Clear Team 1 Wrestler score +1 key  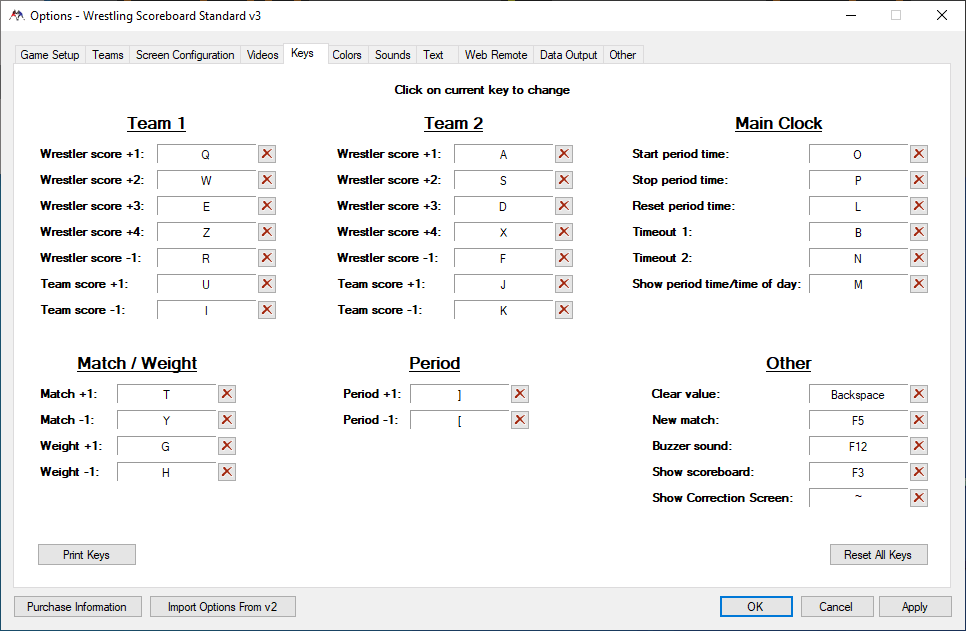267,154
